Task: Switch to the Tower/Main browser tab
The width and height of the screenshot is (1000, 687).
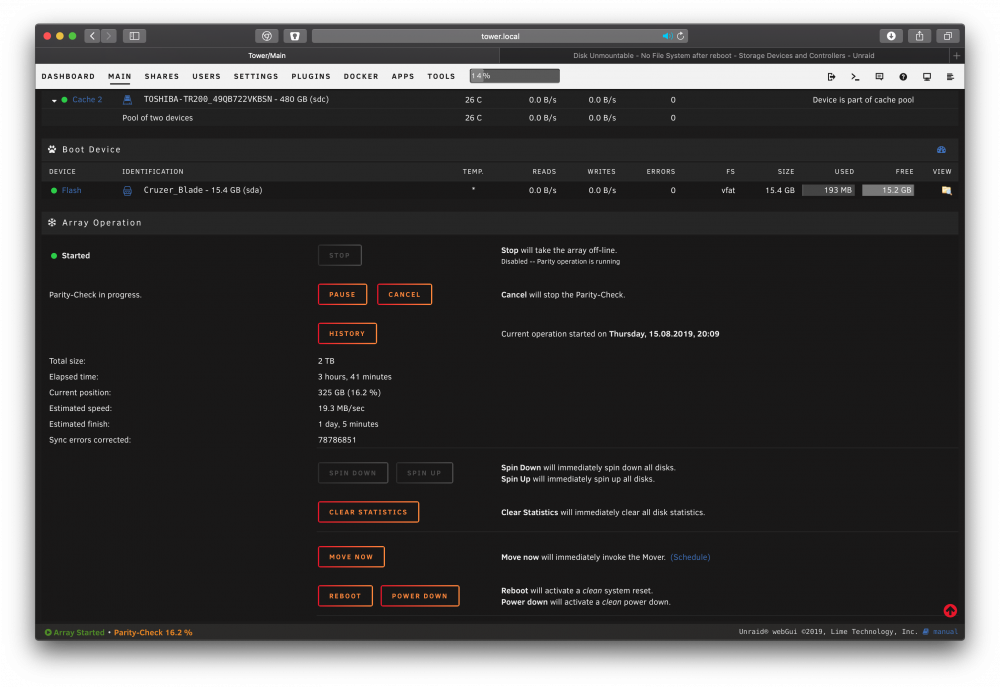Action: pyautogui.click(x=267, y=55)
